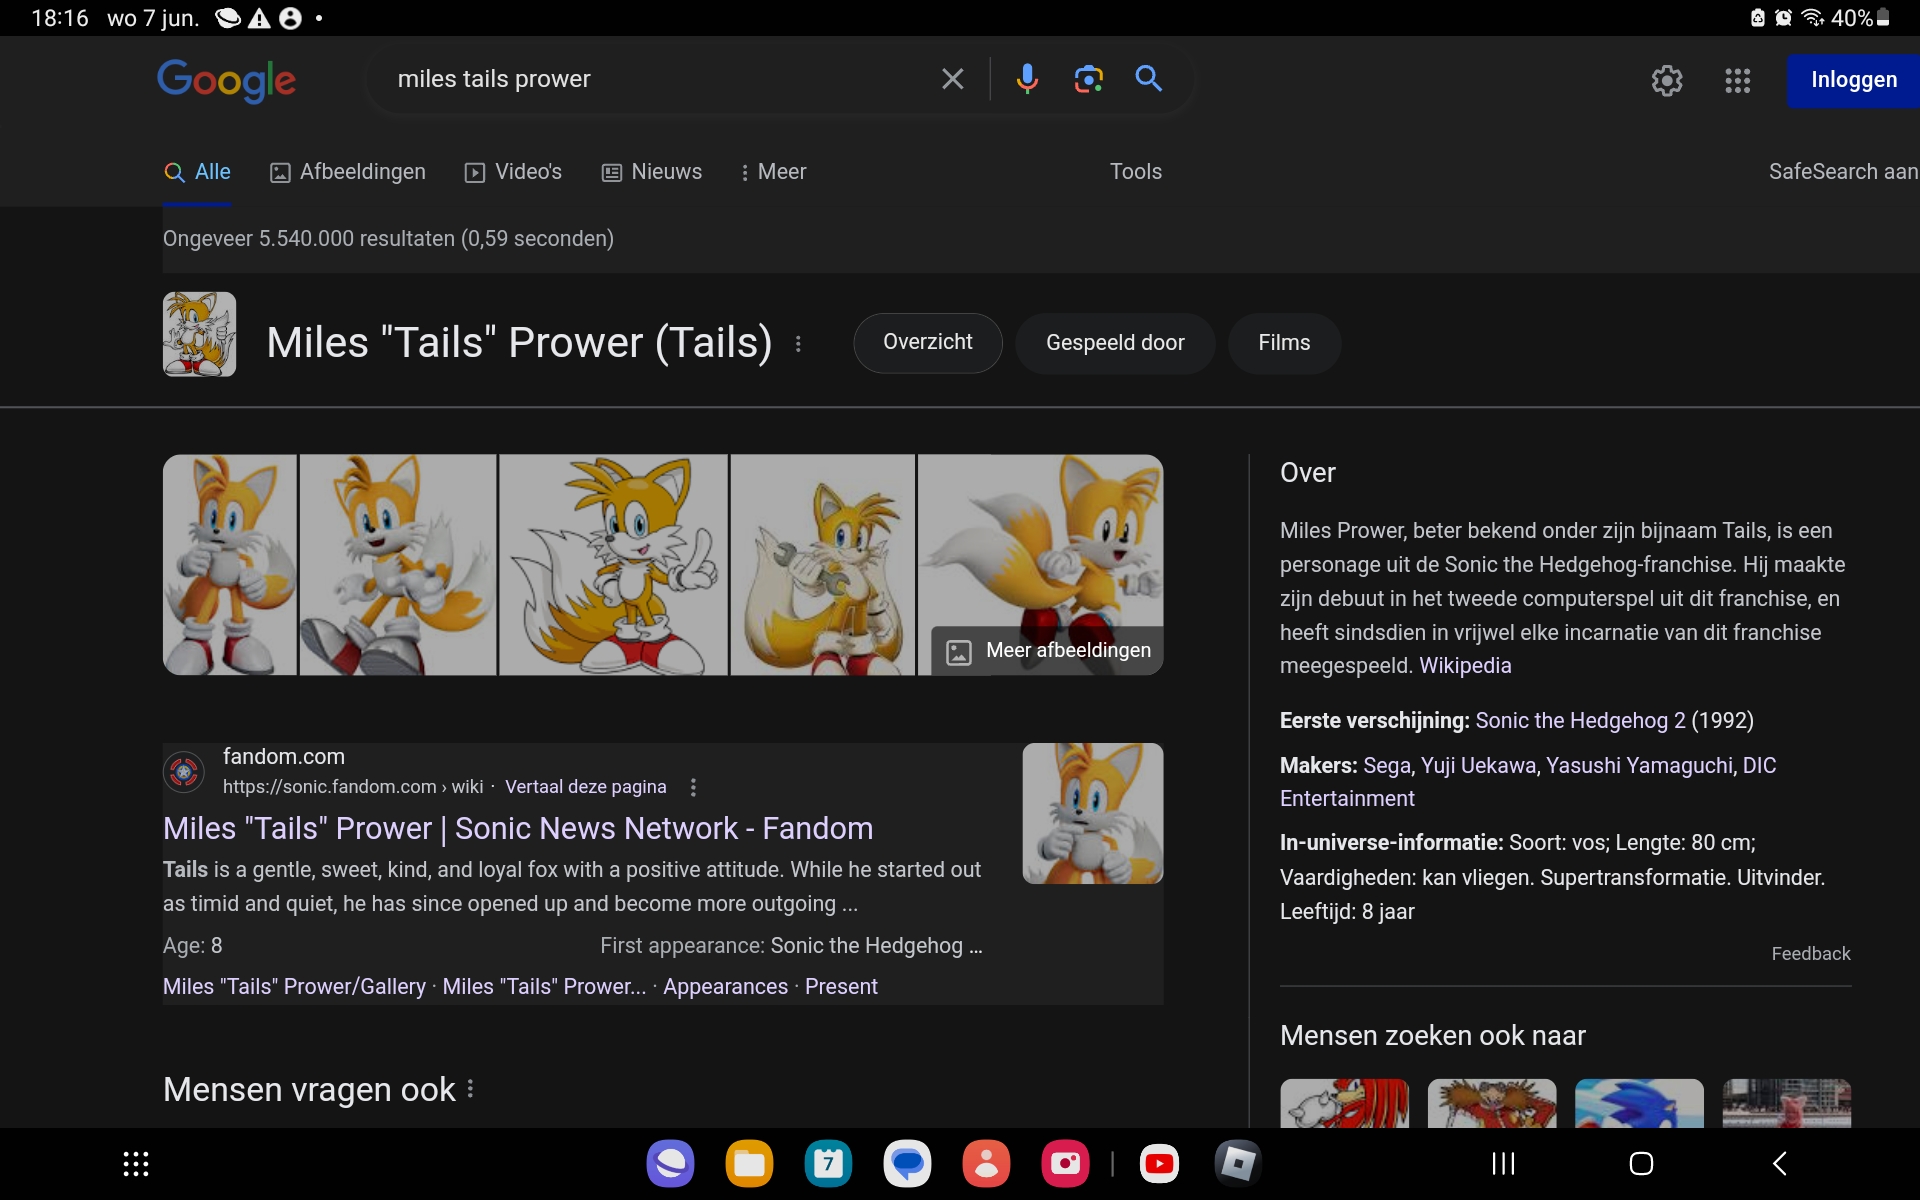Image resolution: width=1920 pixels, height=1200 pixels.
Task: Select the Gespeeld door chip
Action: click(x=1114, y=343)
